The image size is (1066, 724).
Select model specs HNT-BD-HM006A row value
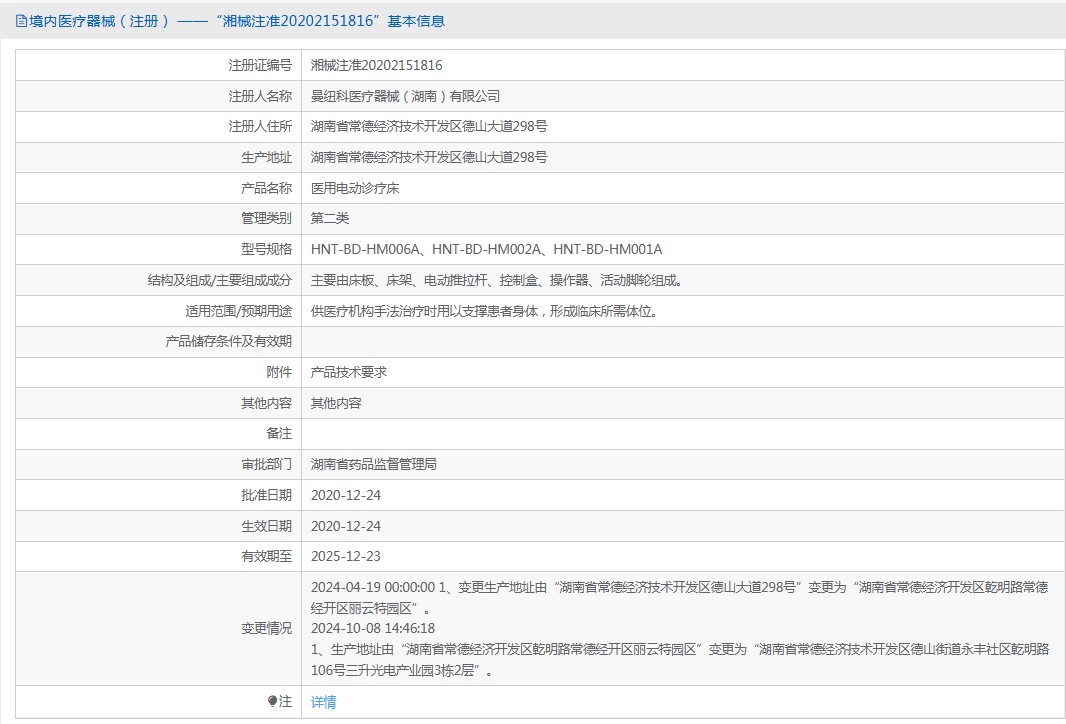tap(486, 249)
